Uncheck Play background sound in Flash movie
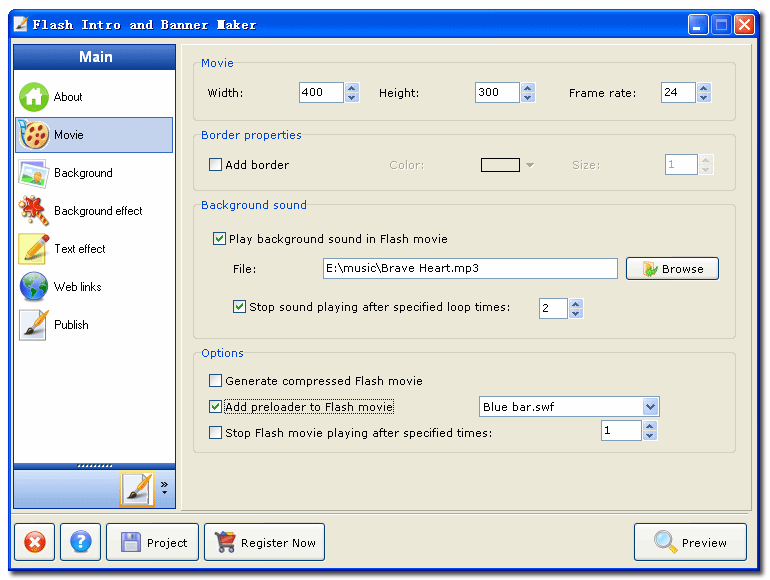The width and height of the screenshot is (770, 580). [x=220, y=239]
